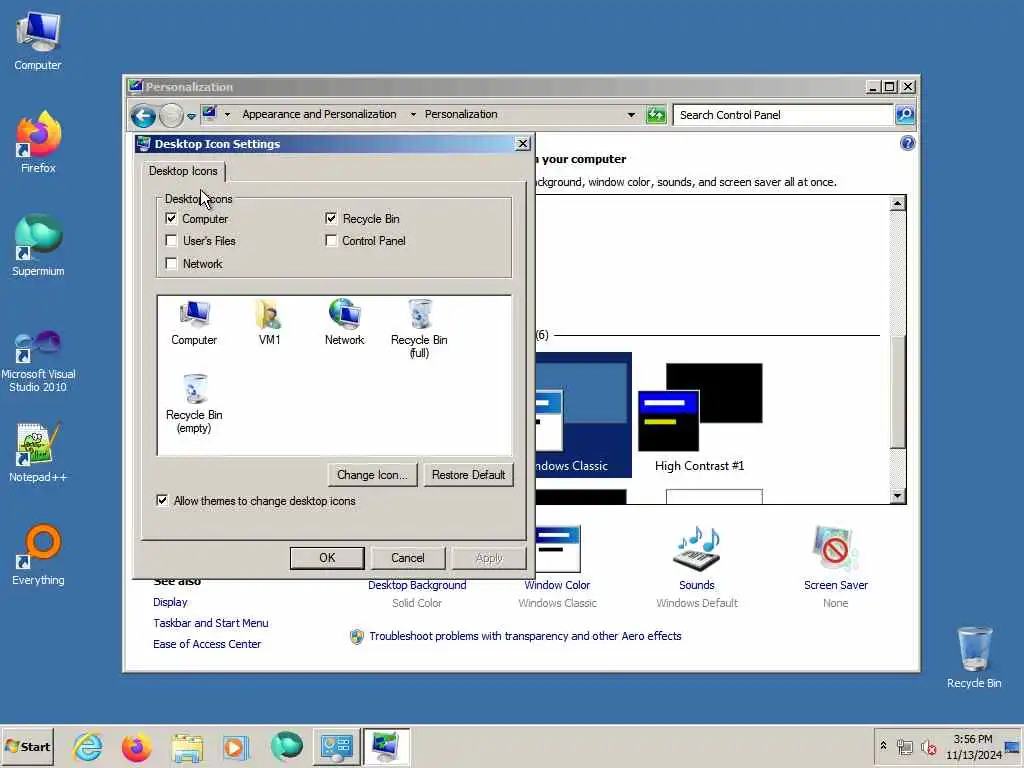This screenshot has width=1024, height=768.
Task: Uncheck the Recycle Bin checkbox
Action: coord(331,218)
